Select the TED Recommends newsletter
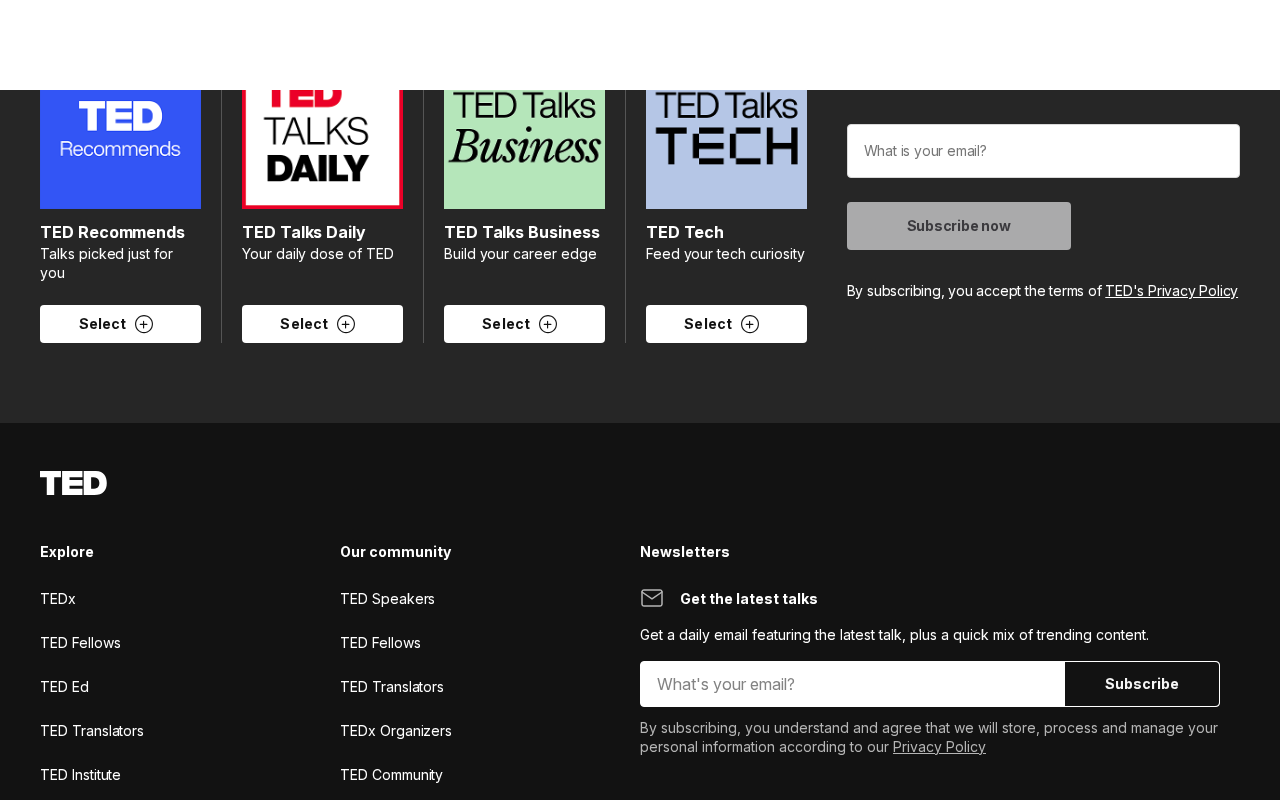The image size is (1280, 800). point(120,324)
